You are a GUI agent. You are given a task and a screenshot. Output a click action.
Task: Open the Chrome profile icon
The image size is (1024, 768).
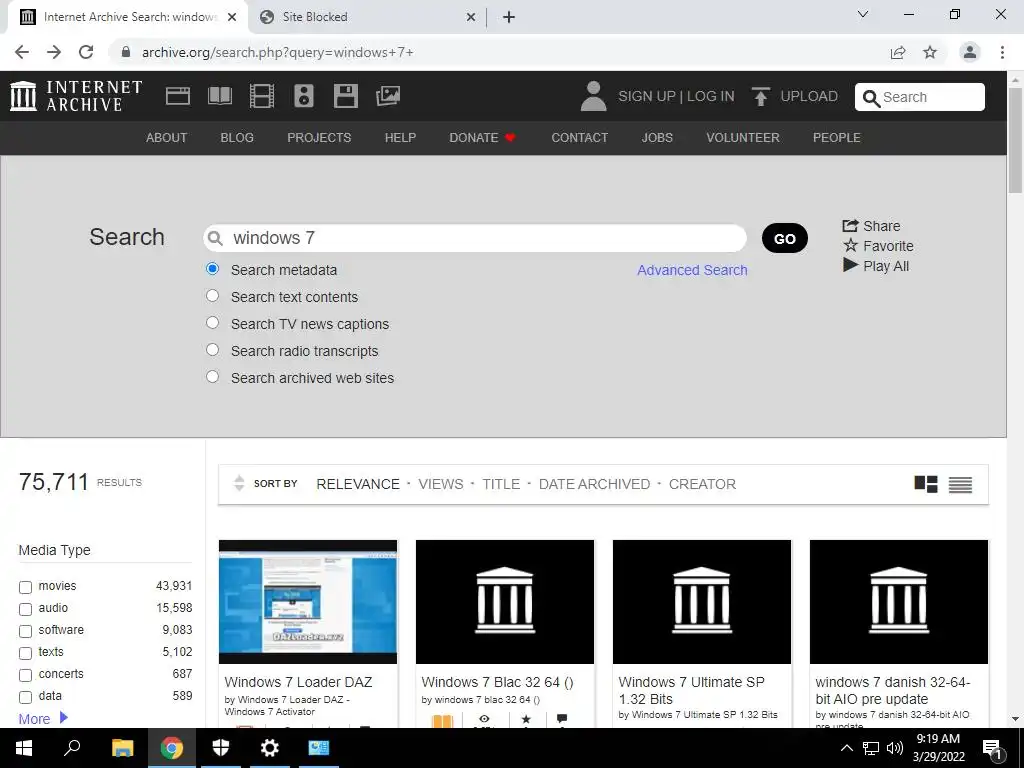tap(970, 52)
